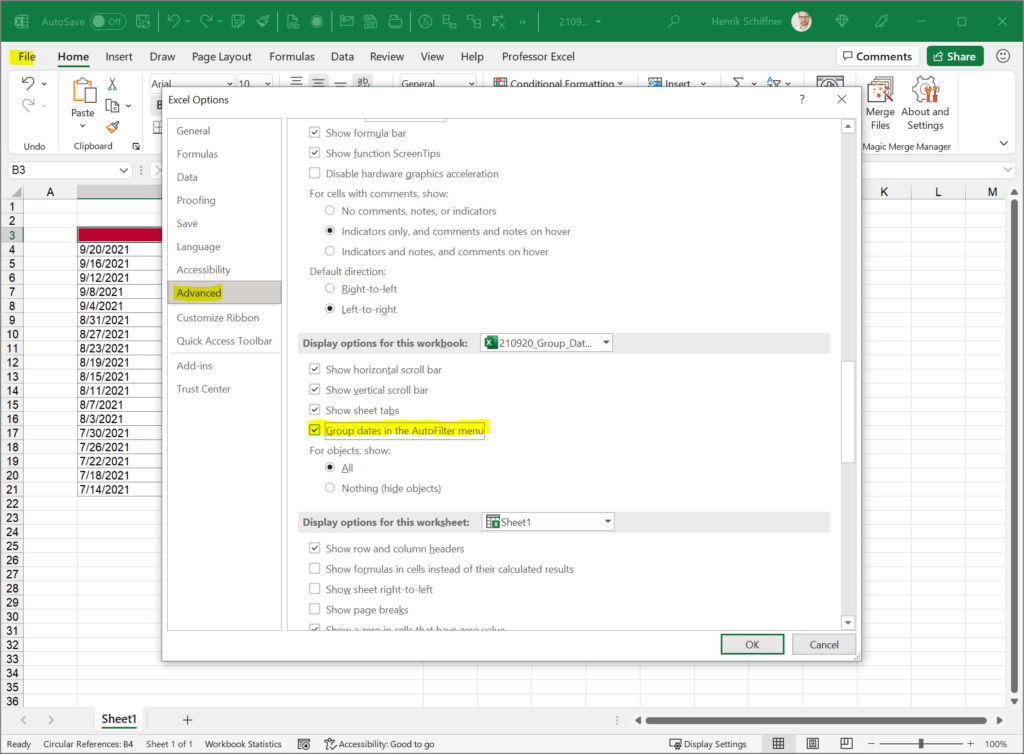
Task: Click the AutoSum sigma icon
Action: (737, 83)
